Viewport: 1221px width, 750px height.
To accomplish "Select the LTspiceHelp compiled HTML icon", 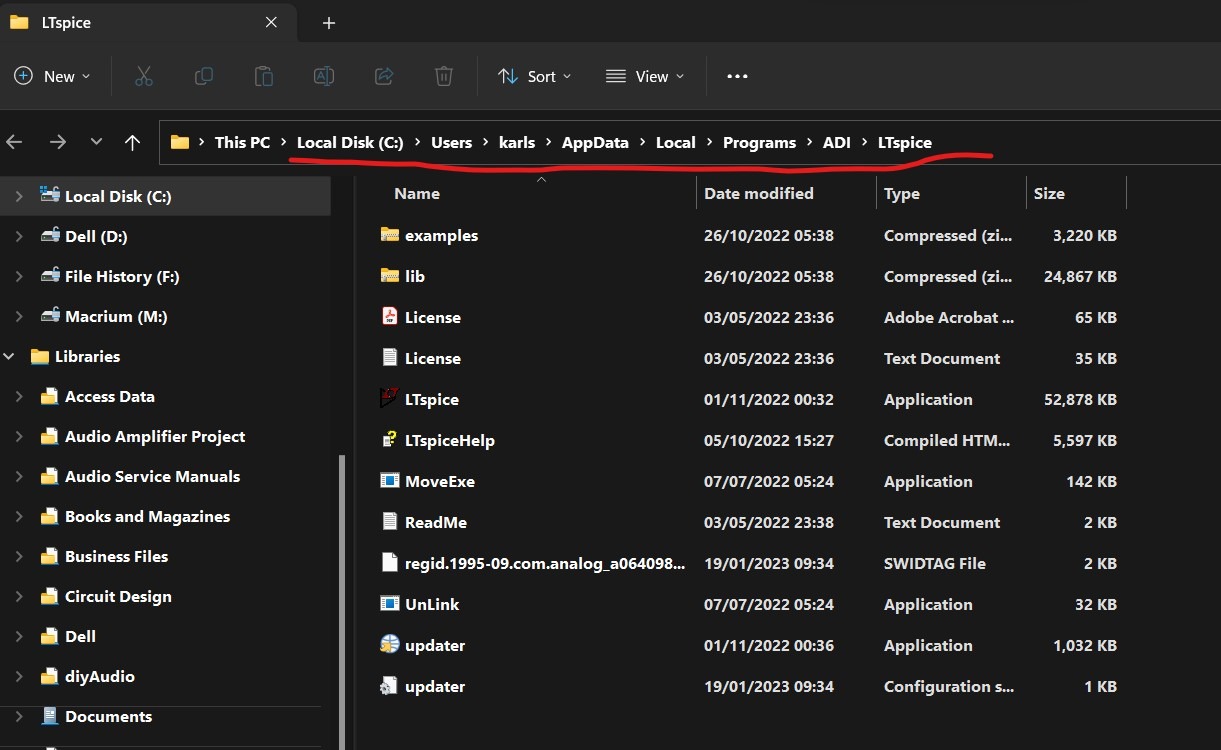I will [390, 440].
